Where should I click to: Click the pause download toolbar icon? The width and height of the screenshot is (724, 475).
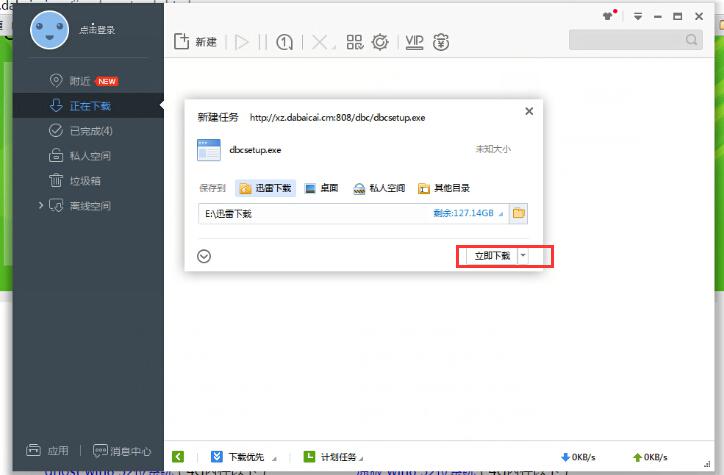coord(263,42)
